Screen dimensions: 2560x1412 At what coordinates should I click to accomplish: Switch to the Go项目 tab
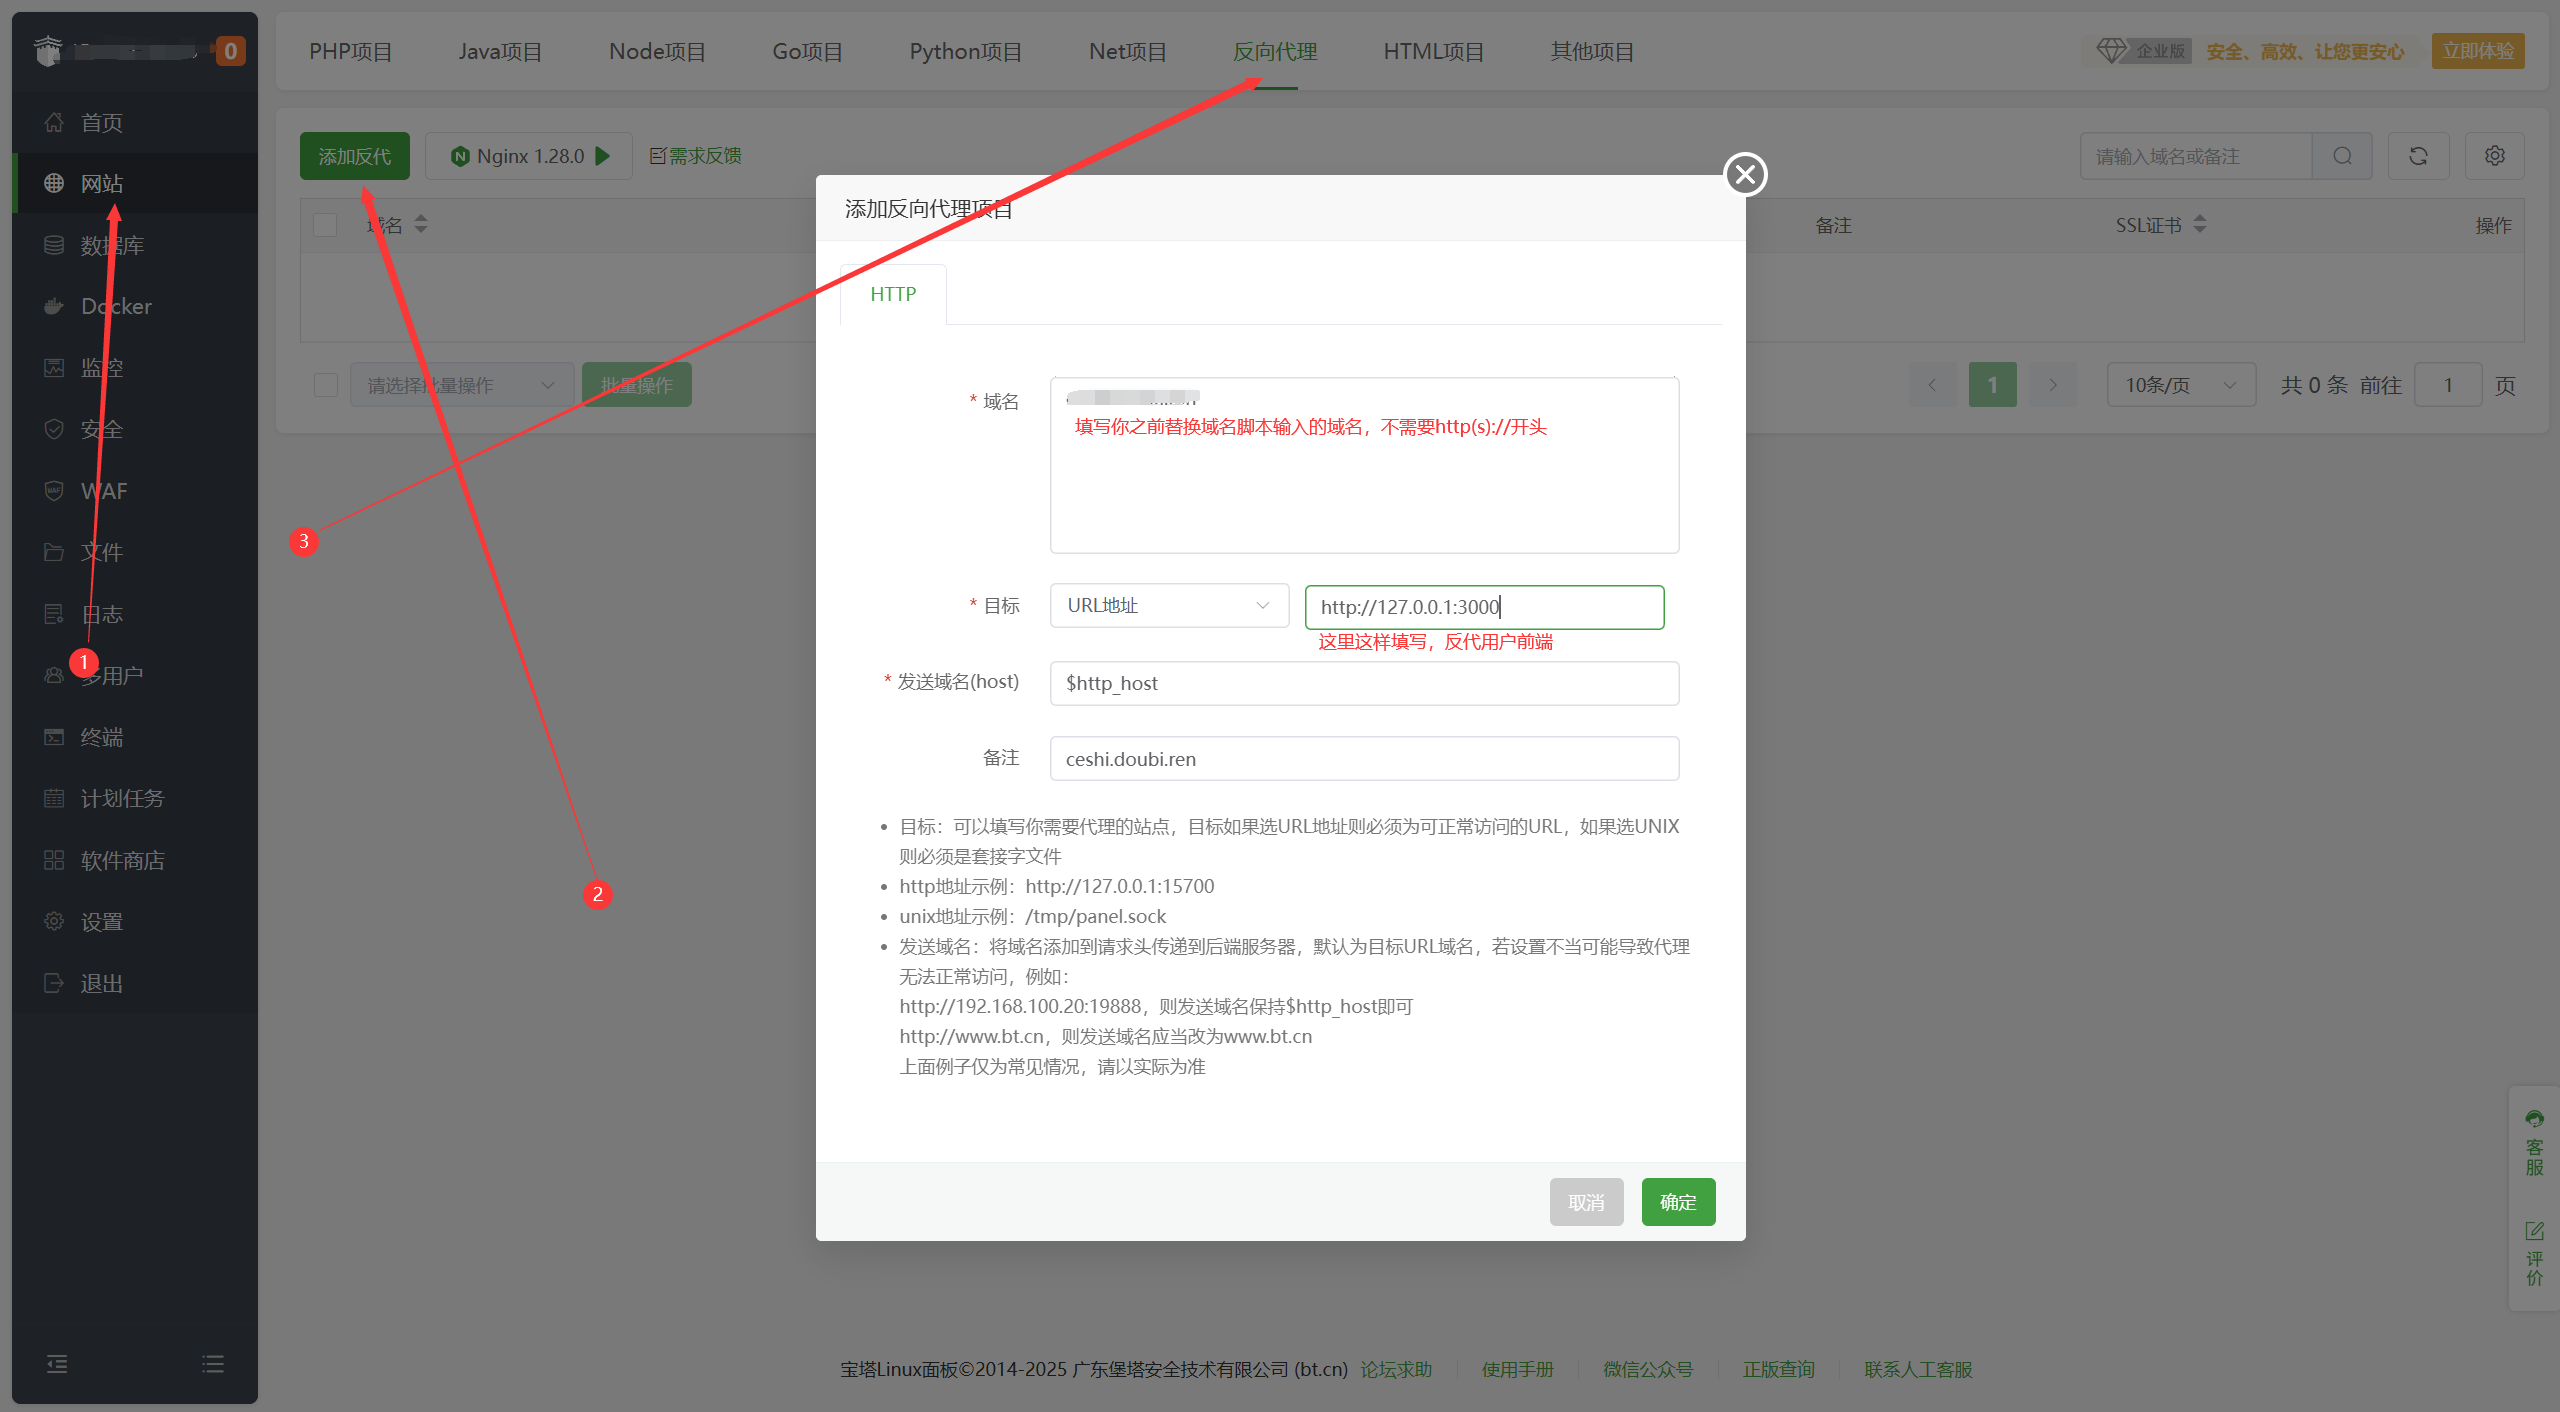coord(807,51)
